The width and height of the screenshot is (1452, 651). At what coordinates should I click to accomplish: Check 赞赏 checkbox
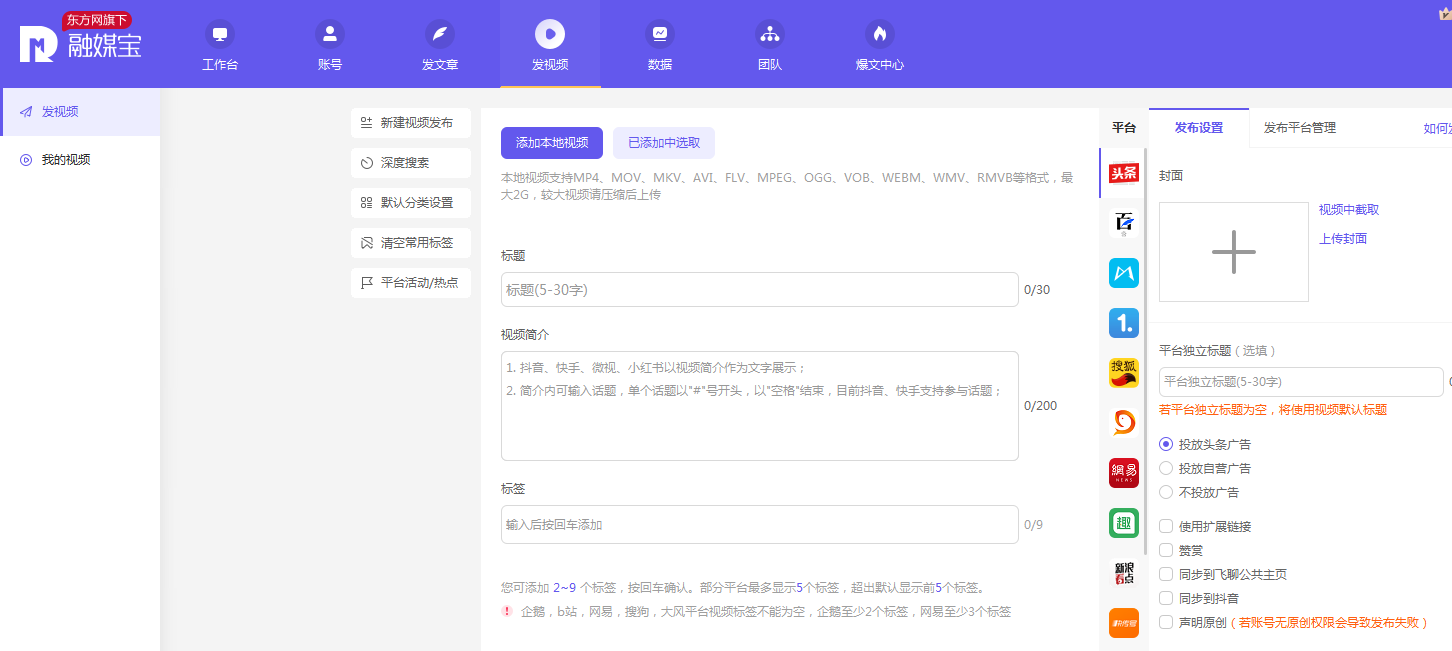(1166, 550)
